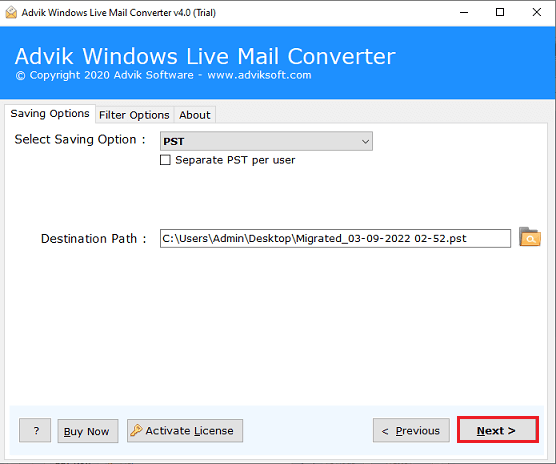556x464 pixels.
Task: Open the Filter Options tab
Action: click(134, 115)
